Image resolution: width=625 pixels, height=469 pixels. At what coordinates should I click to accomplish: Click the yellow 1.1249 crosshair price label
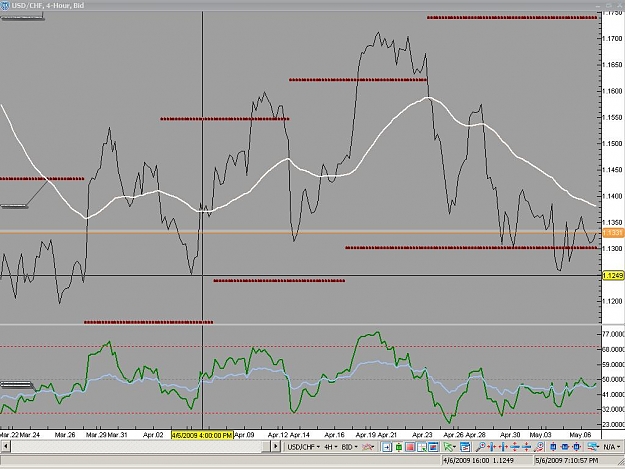tap(613, 275)
